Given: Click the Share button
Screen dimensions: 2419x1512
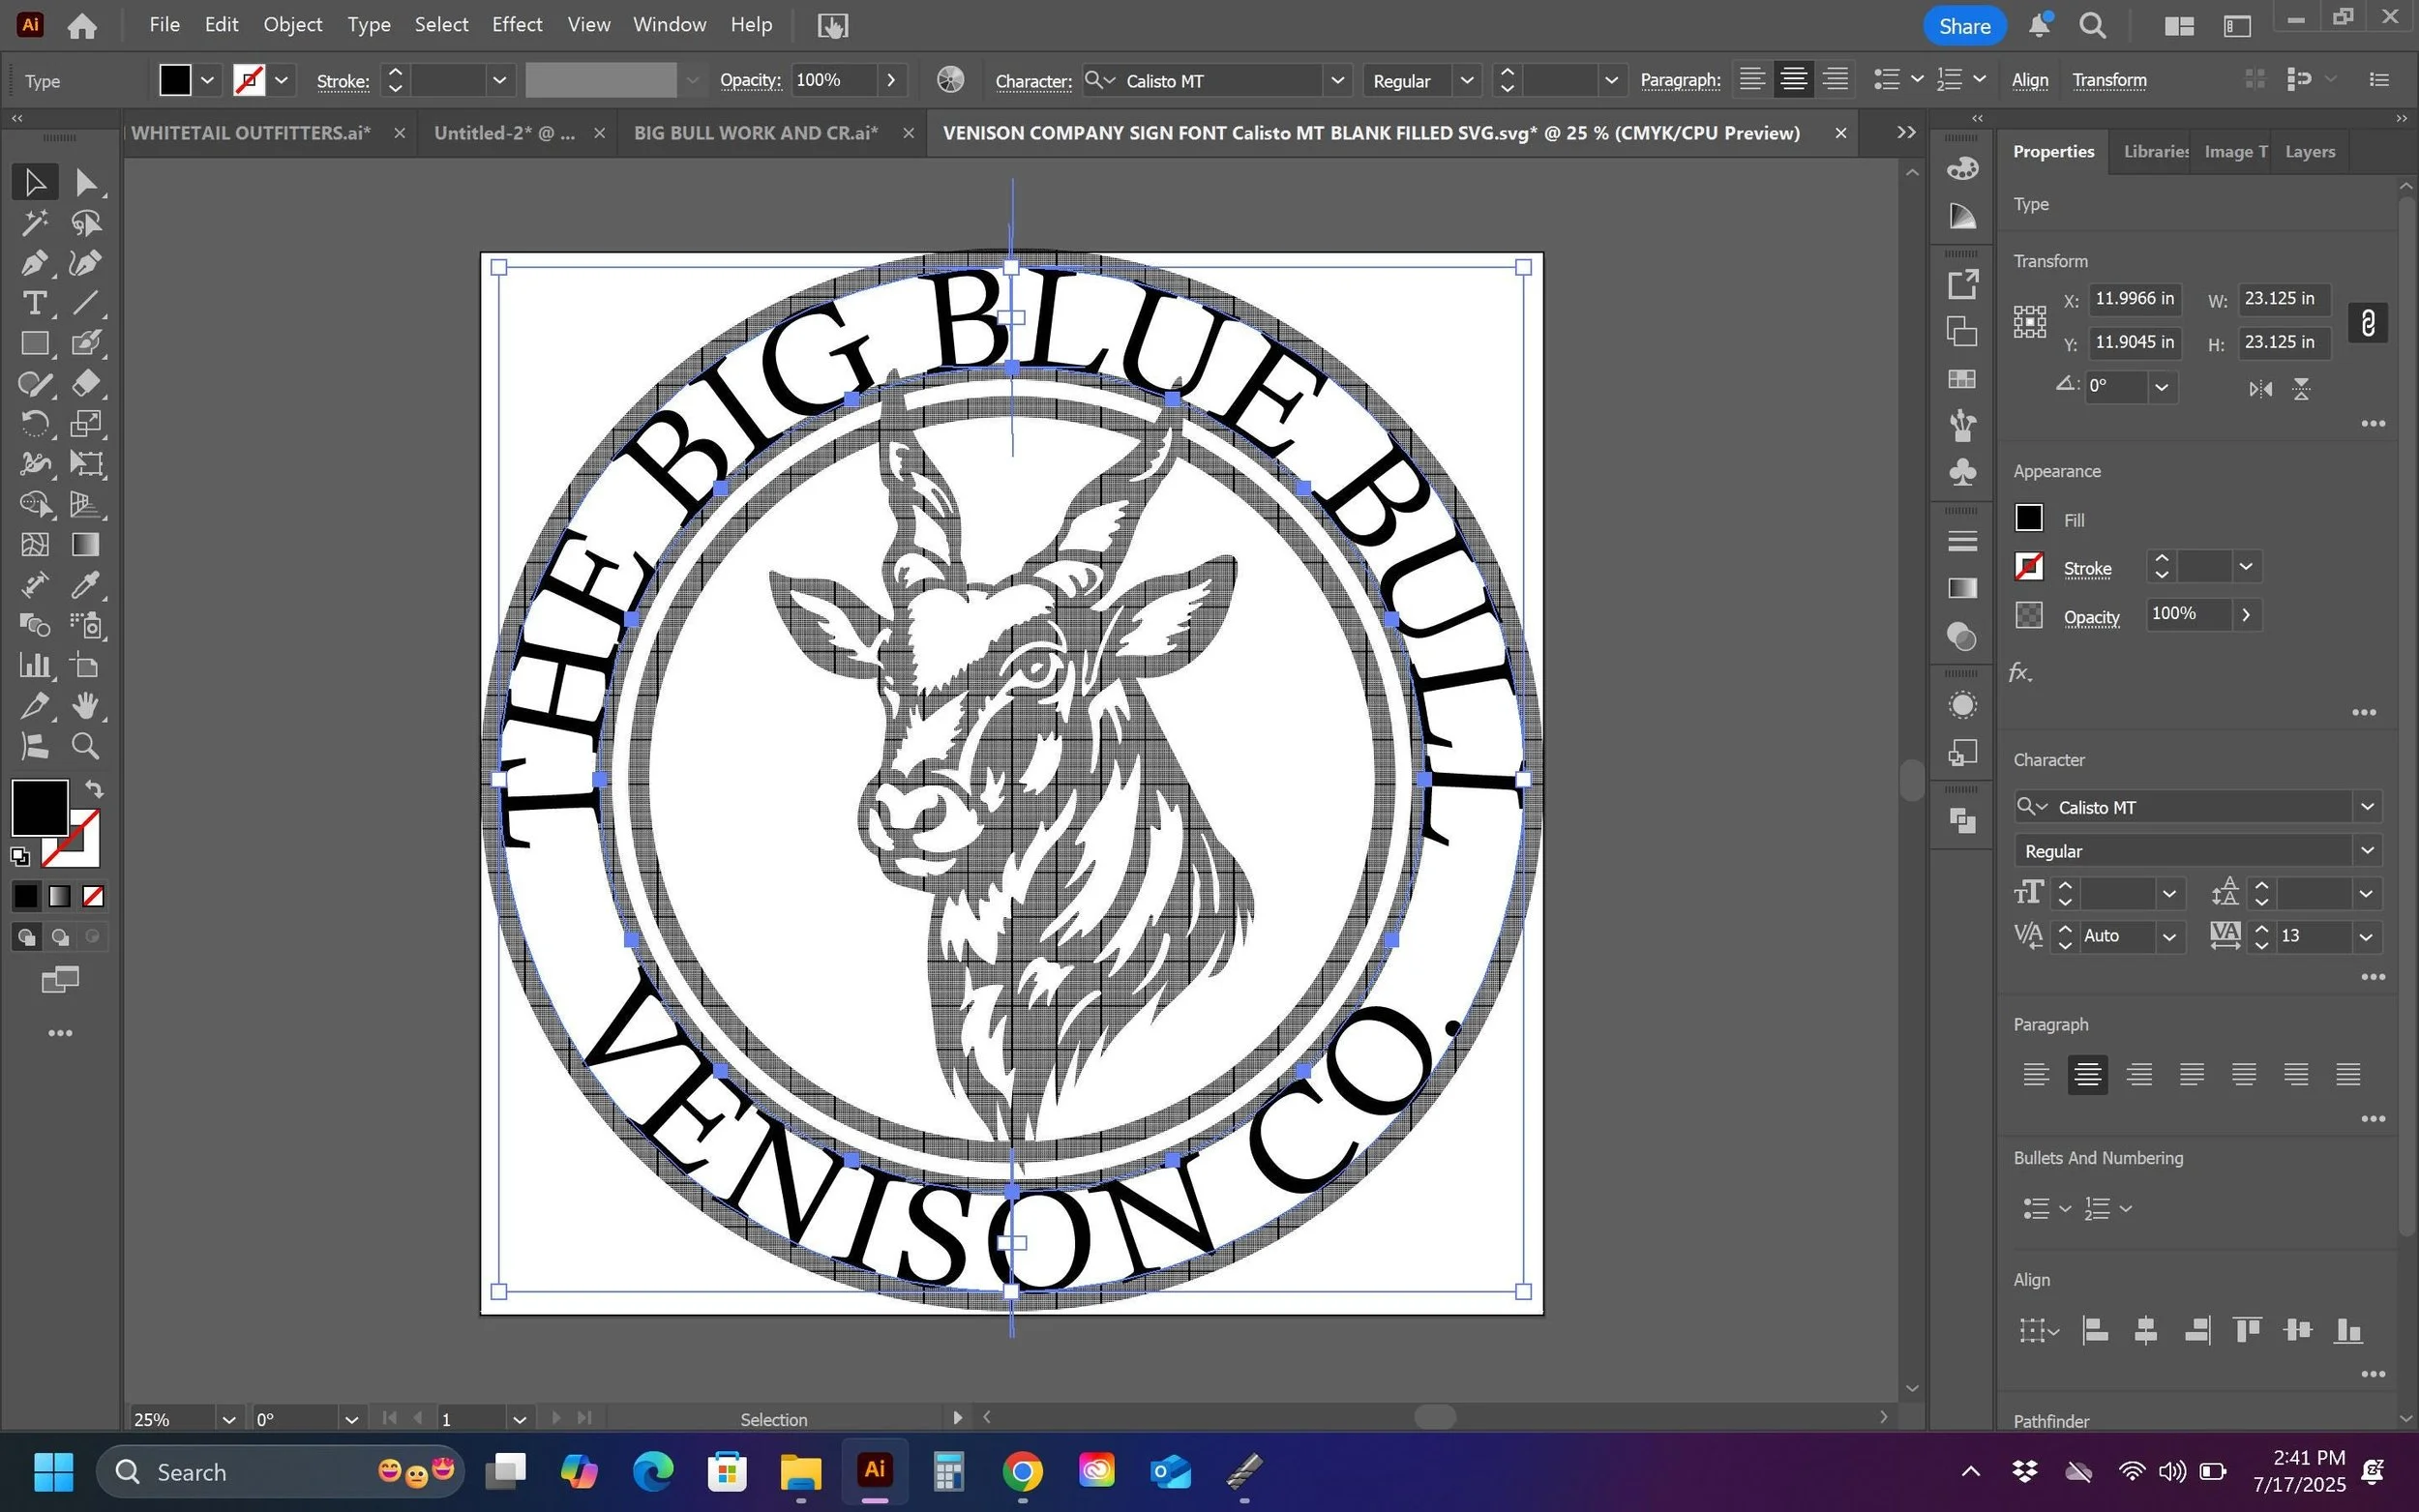Looking at the screenshot, I should (1963, 26).
